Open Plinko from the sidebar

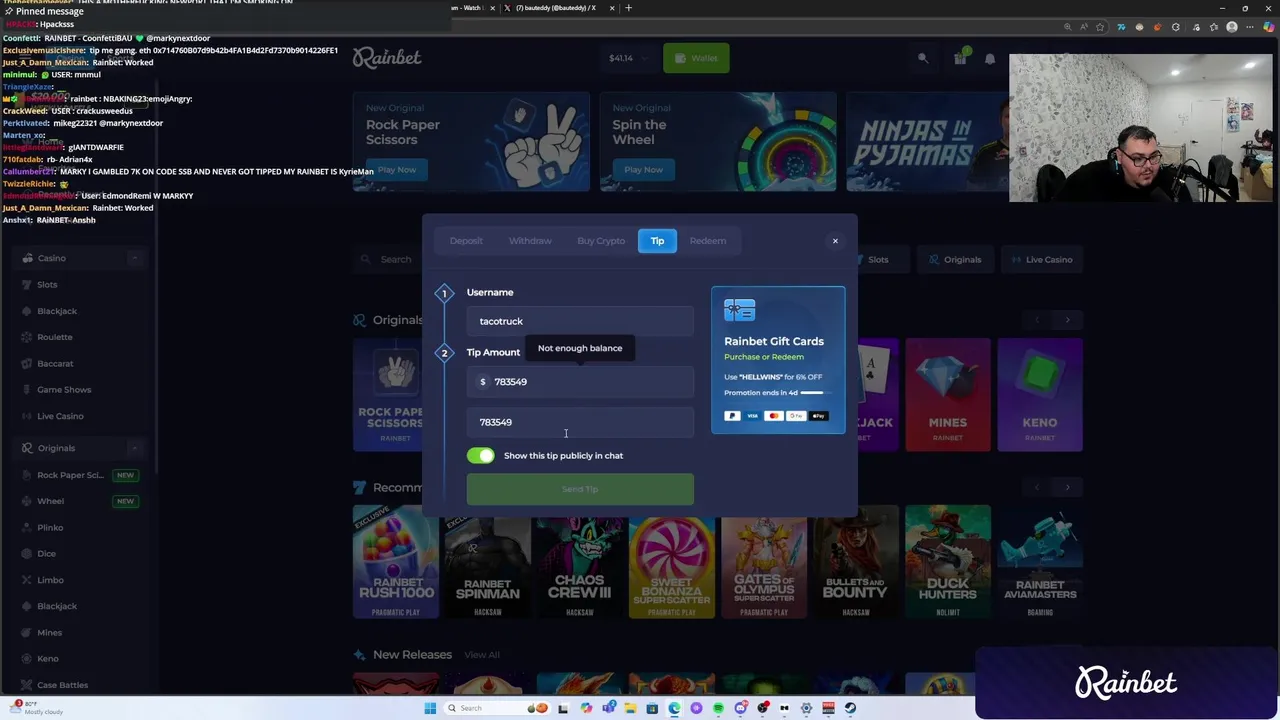50,527
